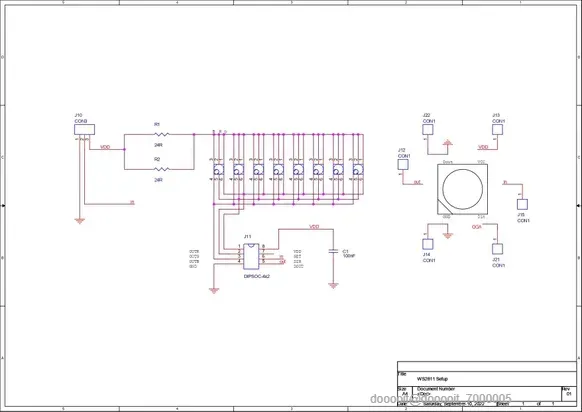This screenshot has height=412, width=582.
Task: Select the J21 CON1 connector box
Action: (x=497, y=249)
